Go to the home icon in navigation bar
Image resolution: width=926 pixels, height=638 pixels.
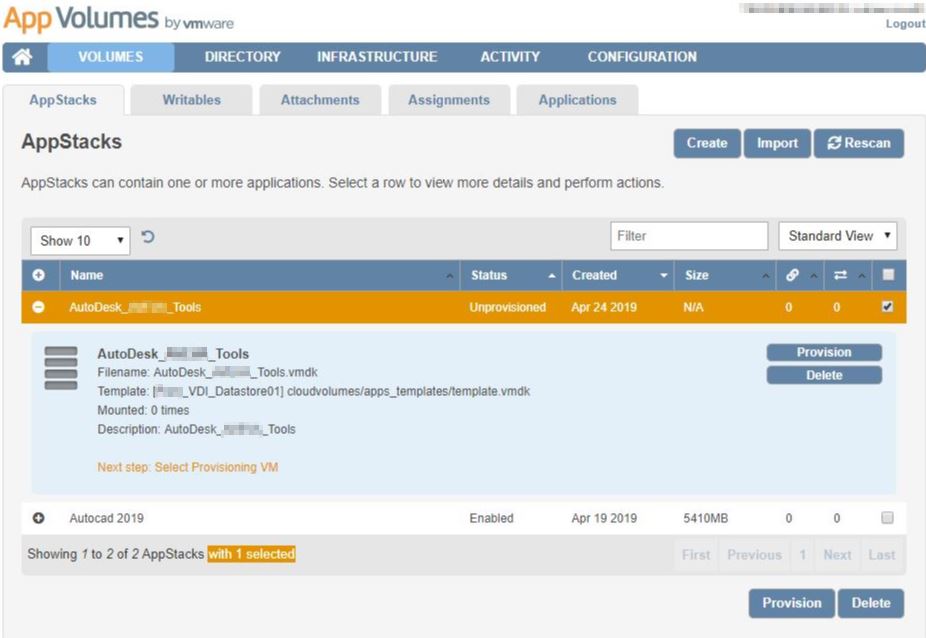22,57
